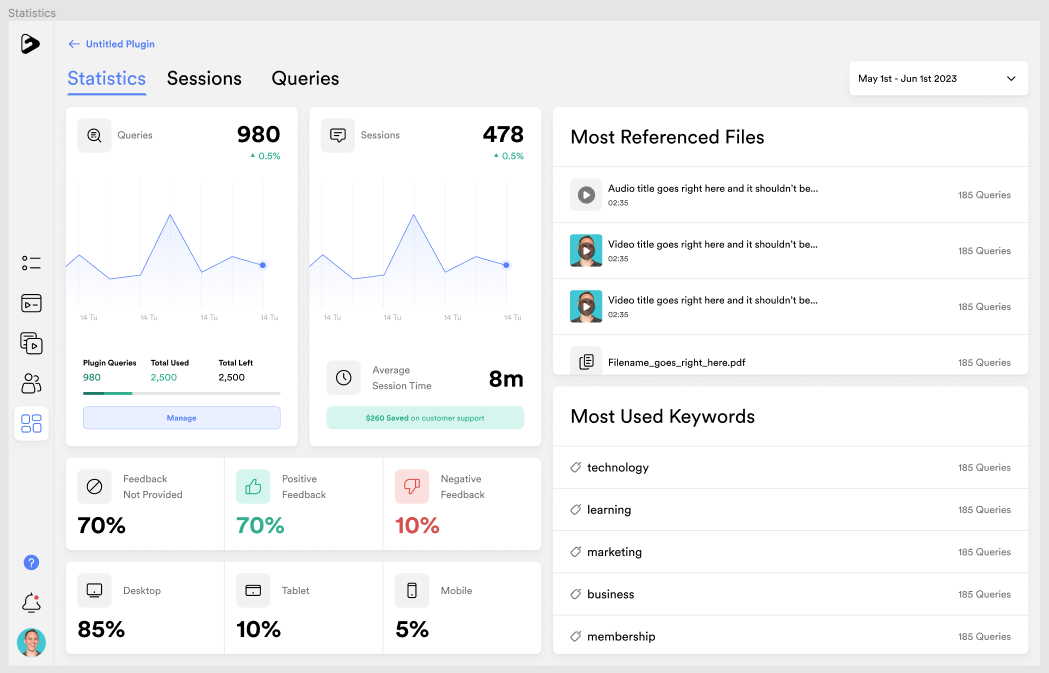Click the PDF document file icon
This screenshot has width=1049, height=673.
point(586,362)
